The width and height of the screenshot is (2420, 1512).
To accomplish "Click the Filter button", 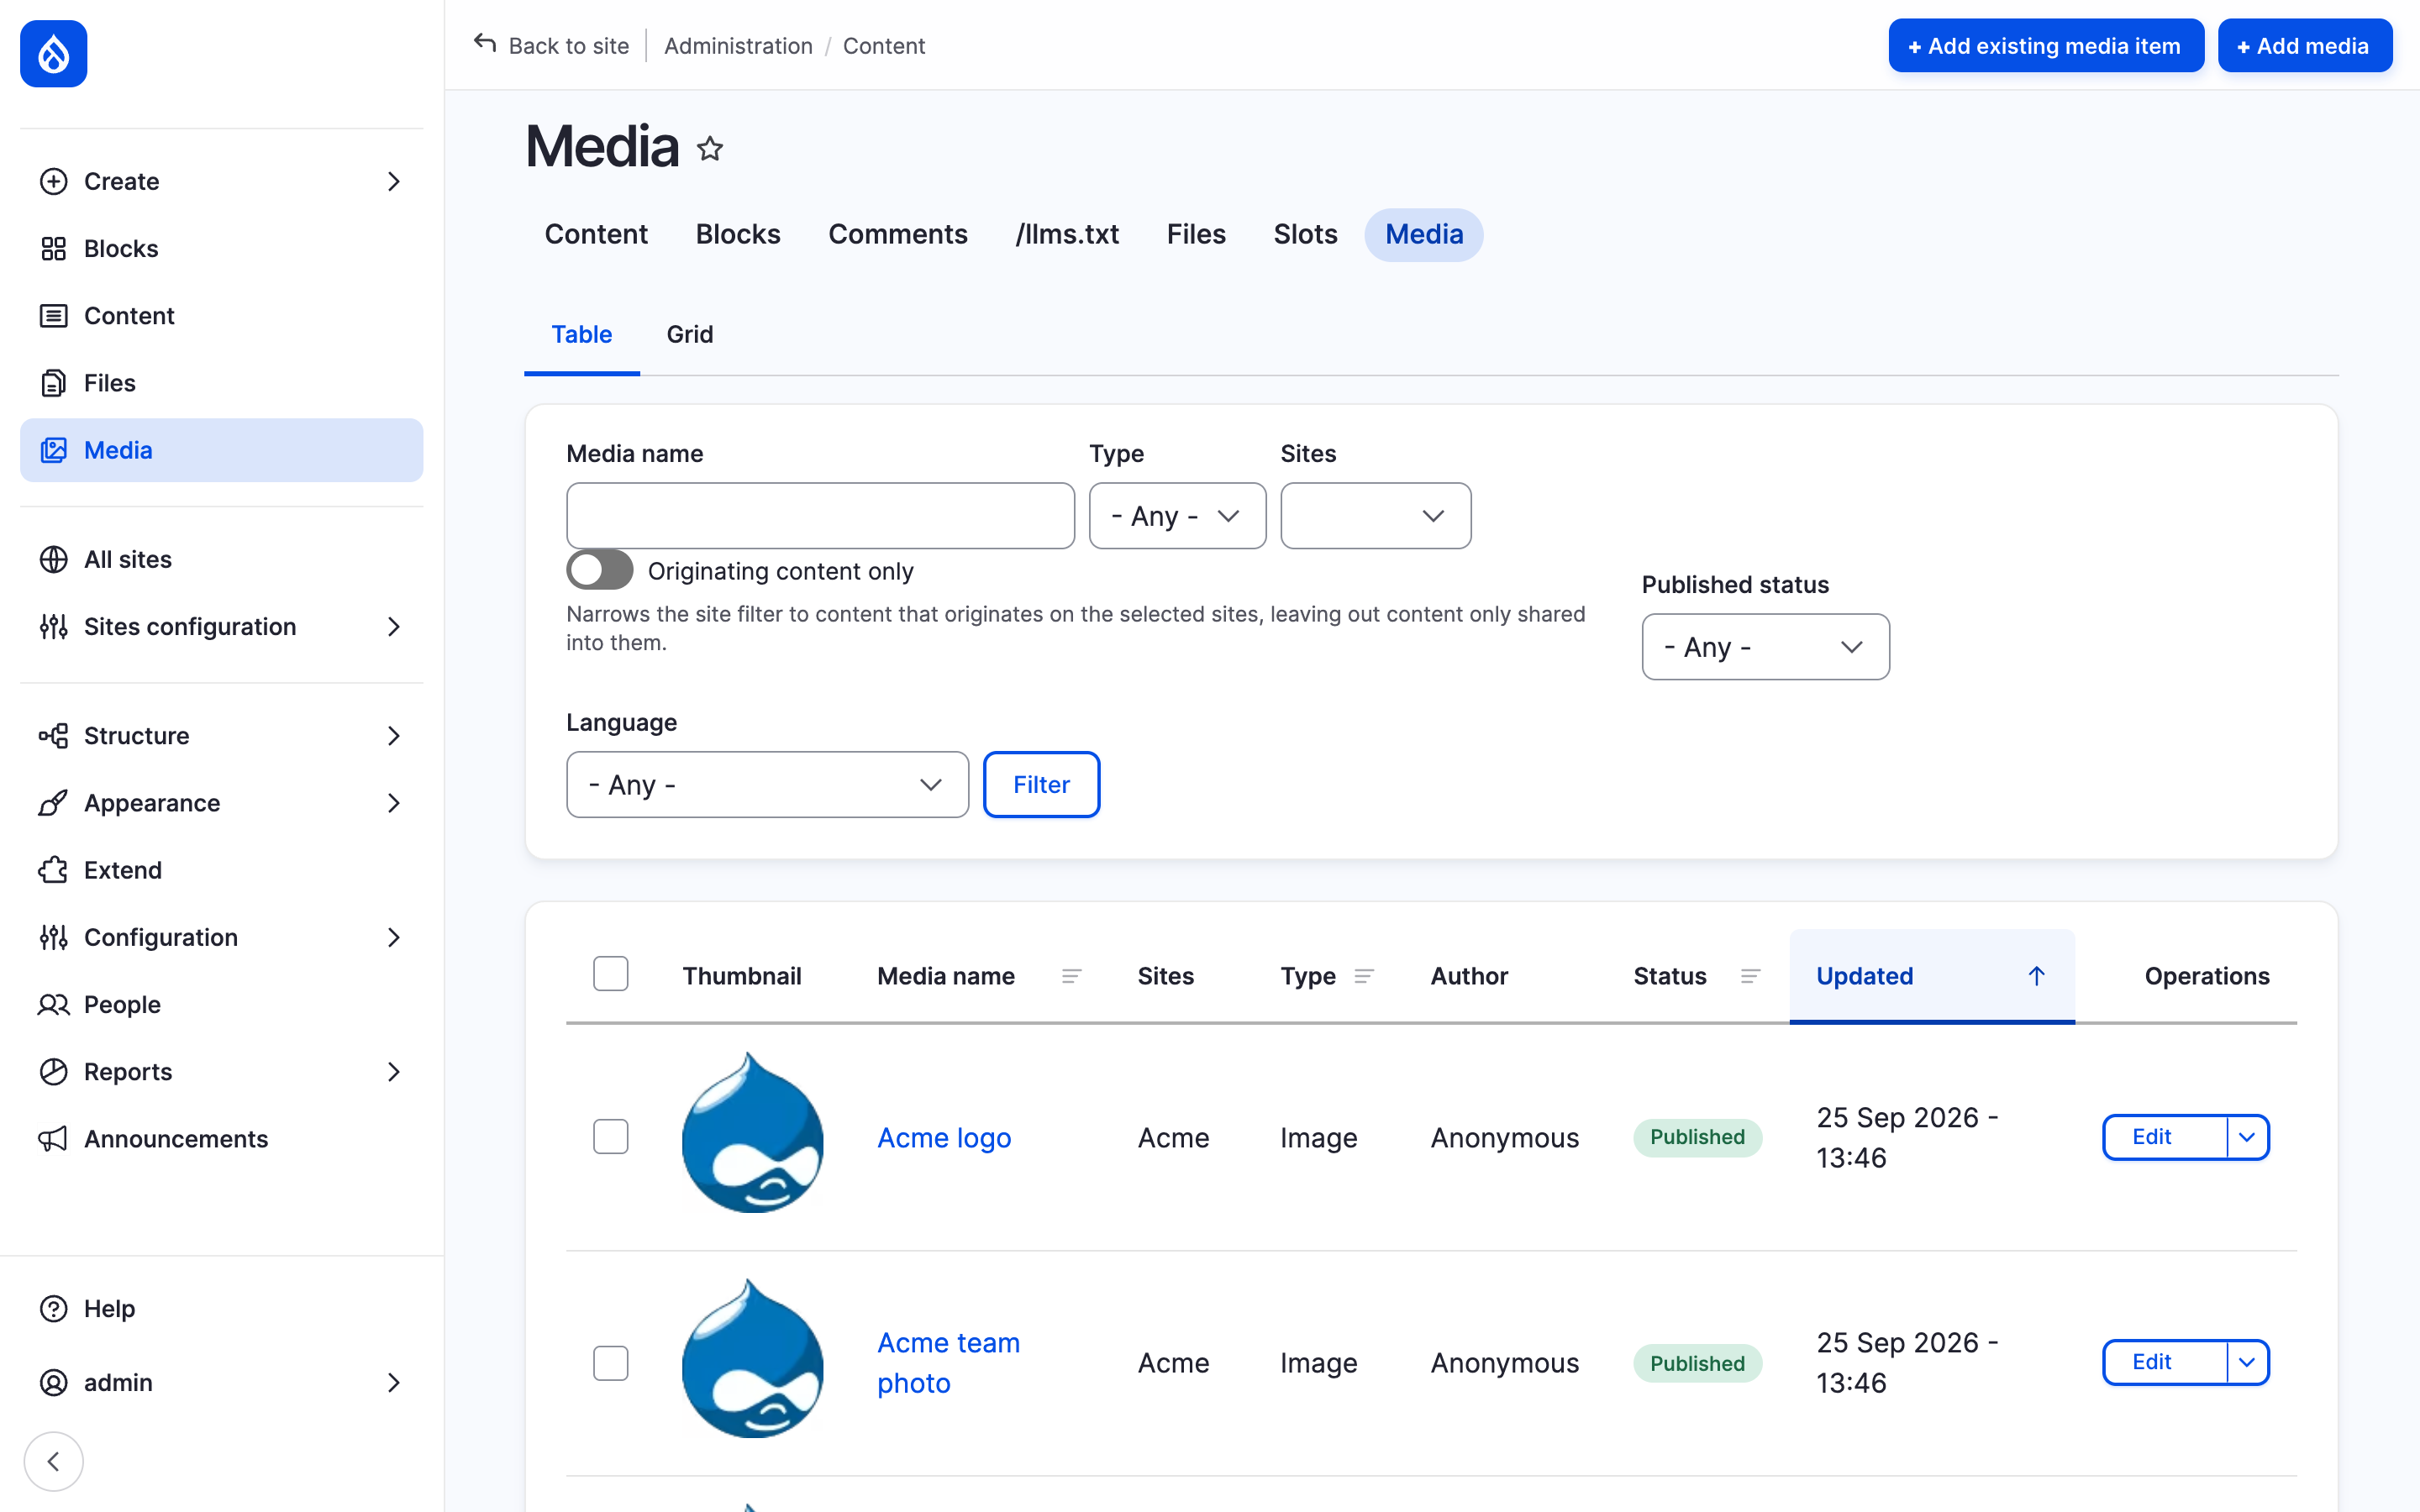I will click(1041, 785).
